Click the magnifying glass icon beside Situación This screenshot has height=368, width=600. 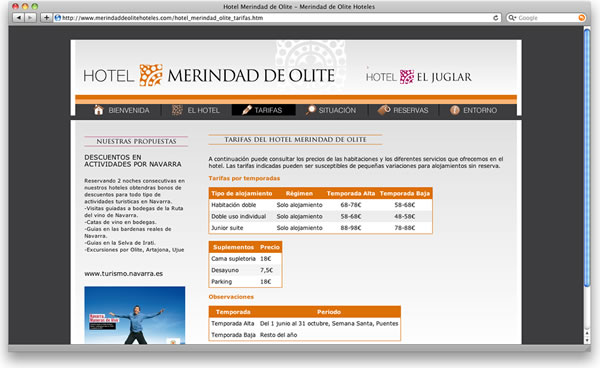pos(310,110)
